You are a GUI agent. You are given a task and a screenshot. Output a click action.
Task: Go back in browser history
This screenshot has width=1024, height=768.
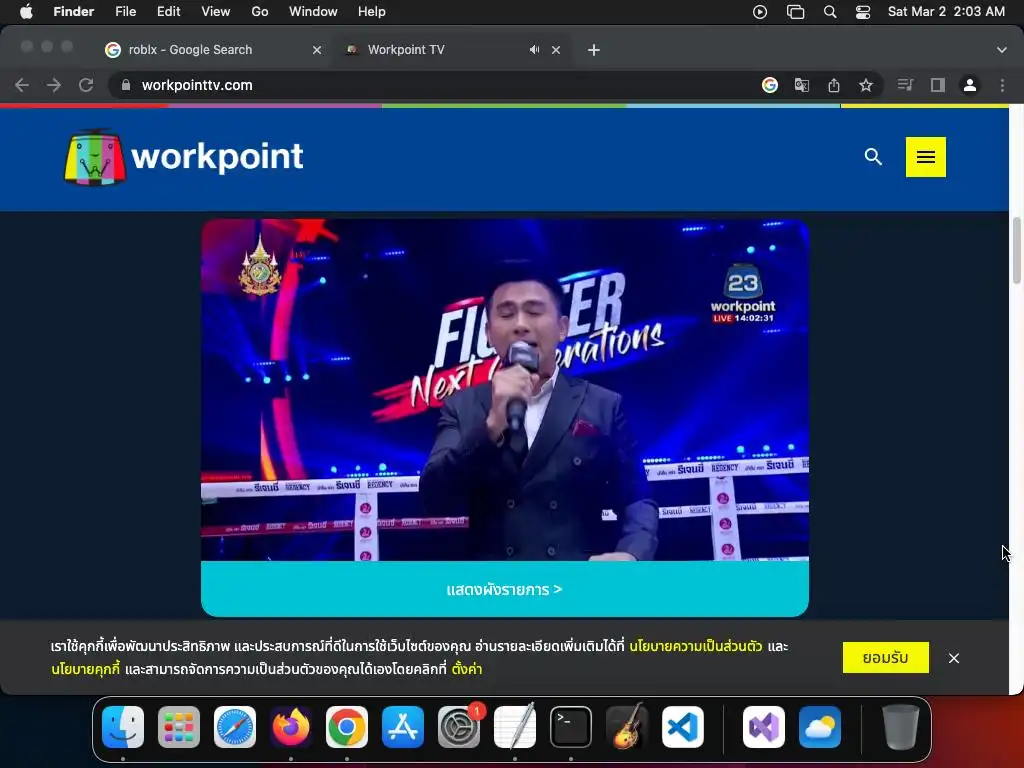coord(22,85)
